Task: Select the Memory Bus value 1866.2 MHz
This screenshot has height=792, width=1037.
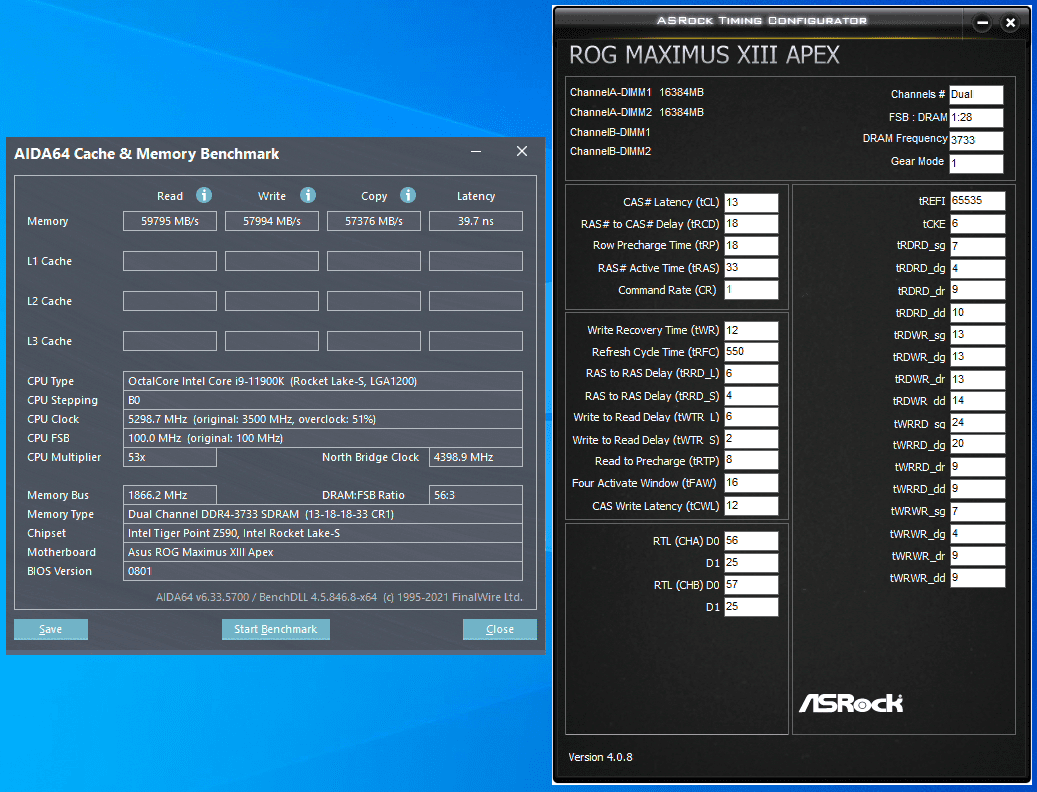Action: (170, 495)
